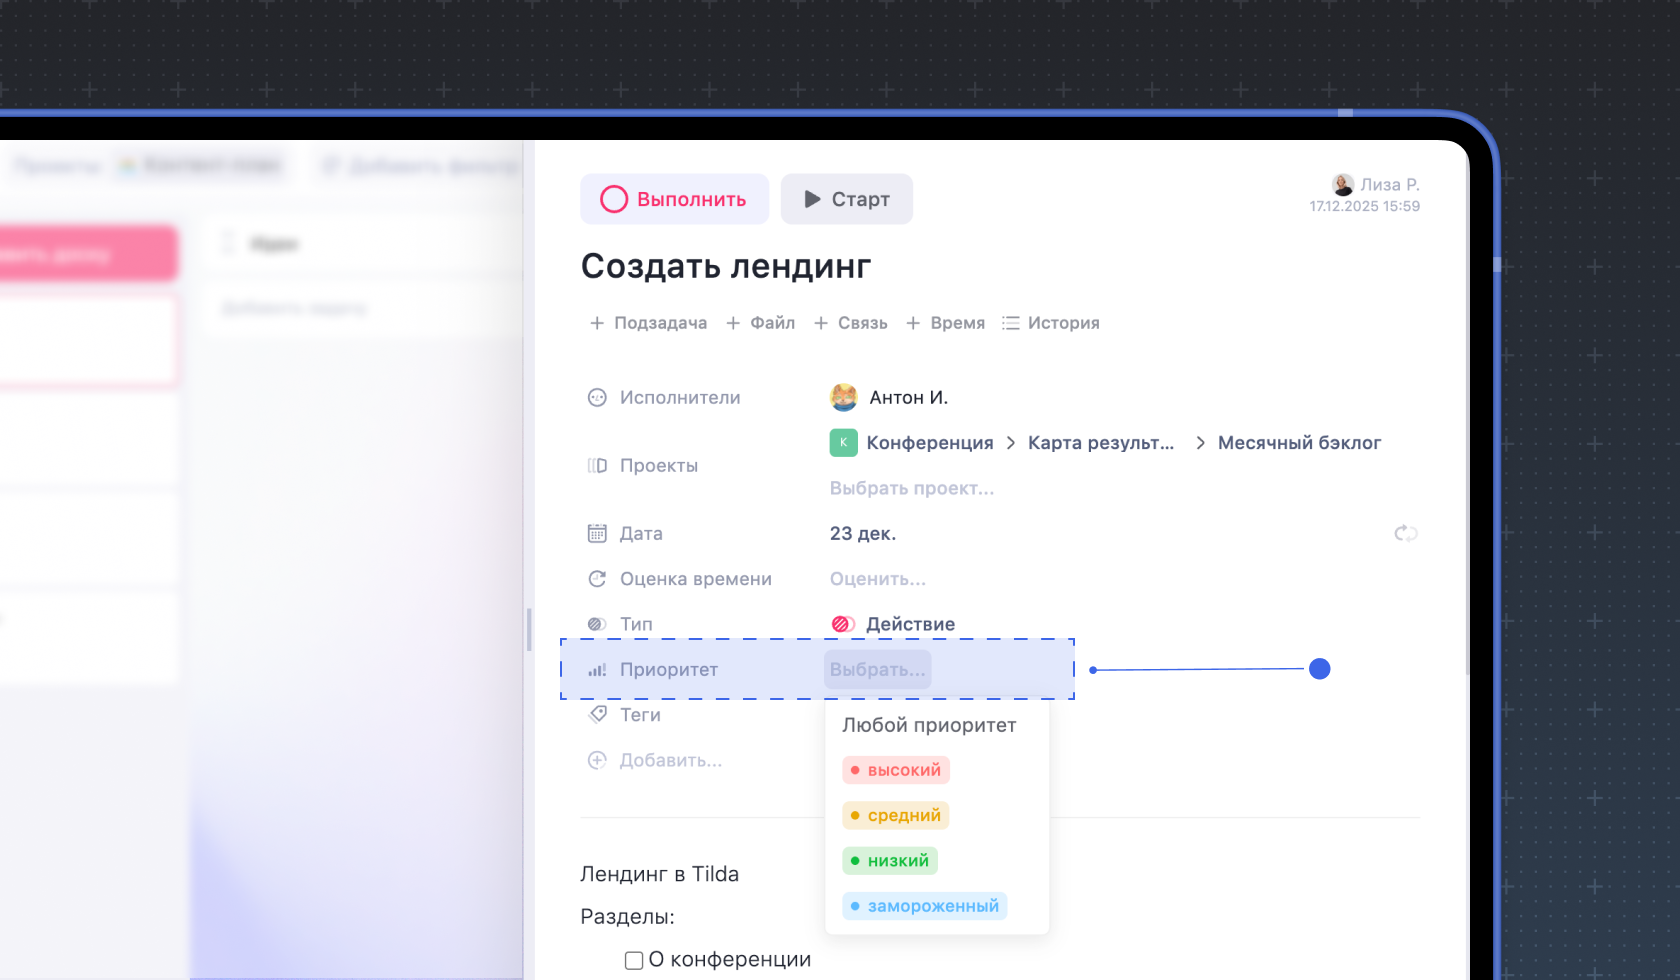Screen dimensions: 1680x980
Task: Click the repeat date icon
Action: pos(1405,534)
